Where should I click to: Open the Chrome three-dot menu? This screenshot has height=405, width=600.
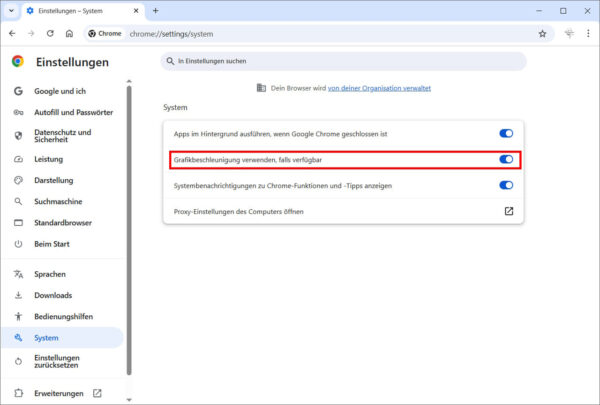[x=588, y=34]
